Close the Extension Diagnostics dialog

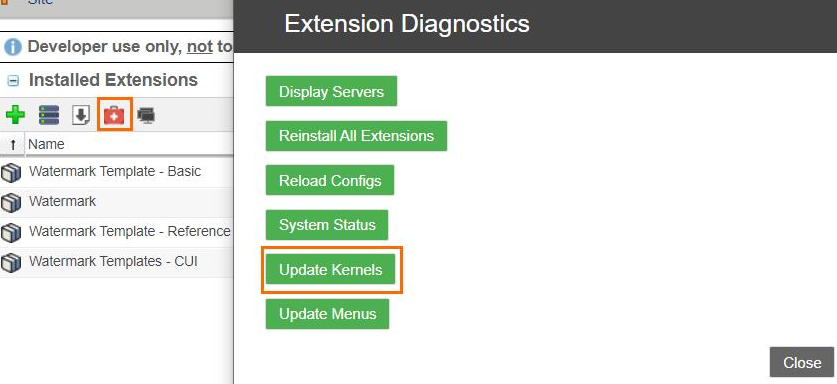(802, 362)
